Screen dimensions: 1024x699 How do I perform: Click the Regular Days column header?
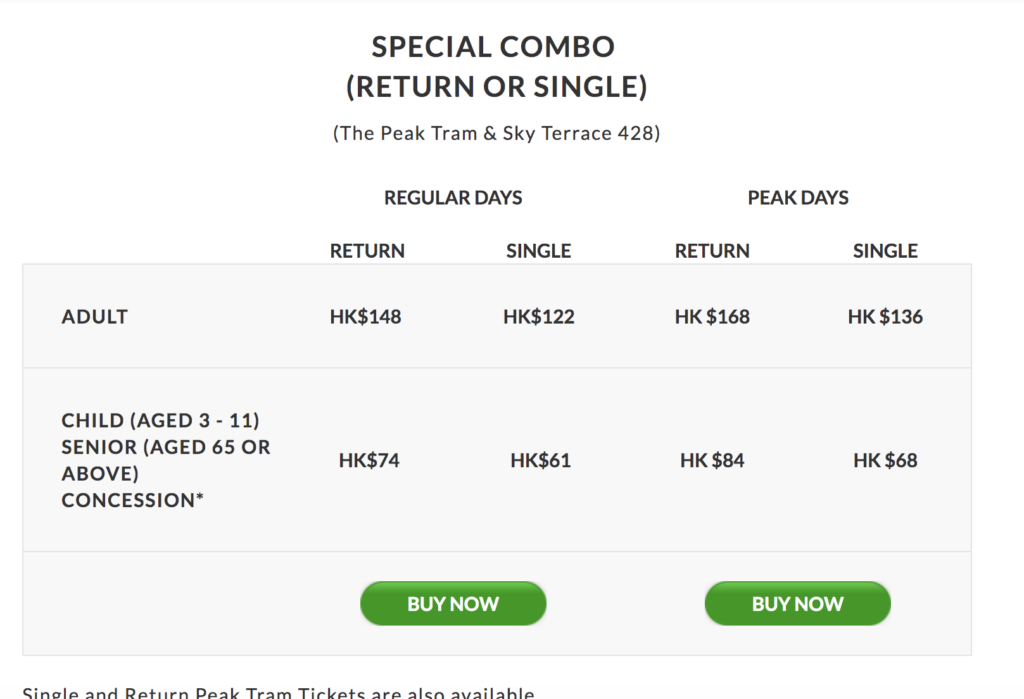click(x=453, y=197)
